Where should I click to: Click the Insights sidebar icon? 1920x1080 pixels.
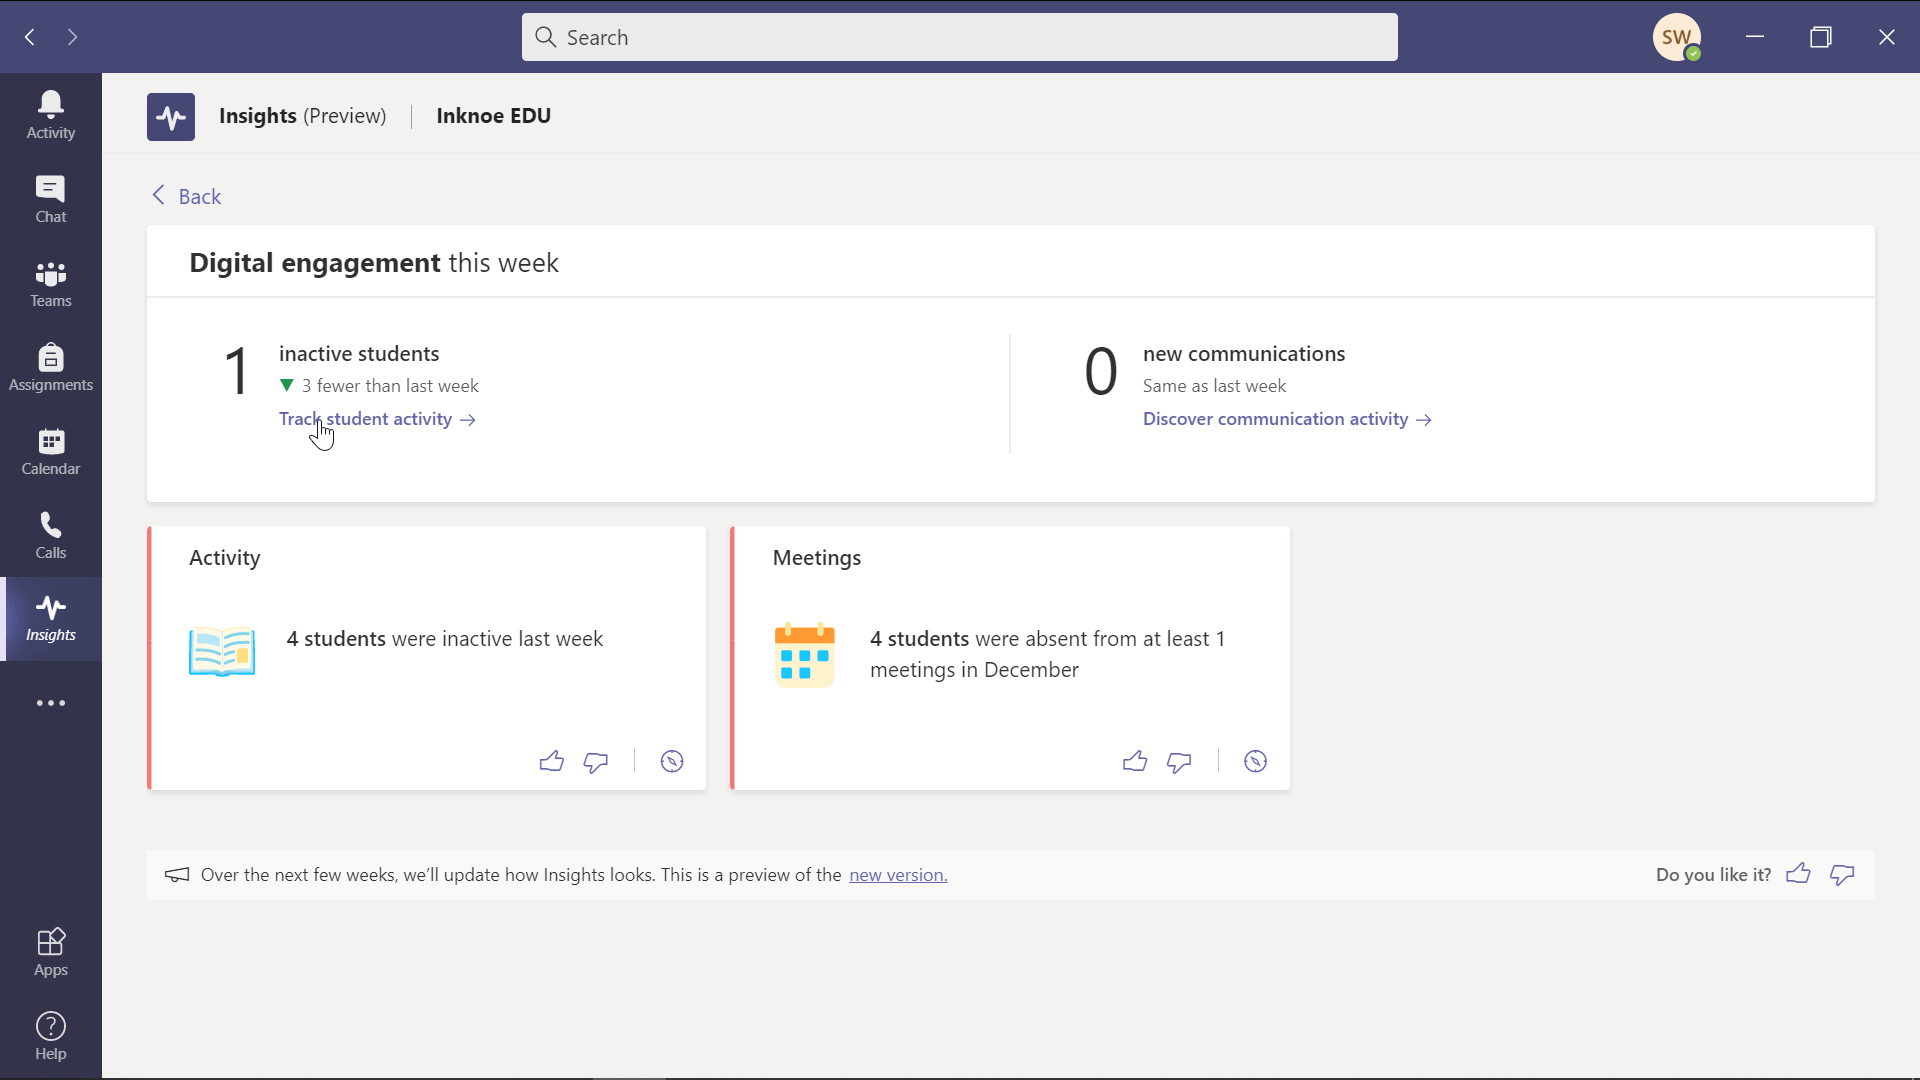50,617
